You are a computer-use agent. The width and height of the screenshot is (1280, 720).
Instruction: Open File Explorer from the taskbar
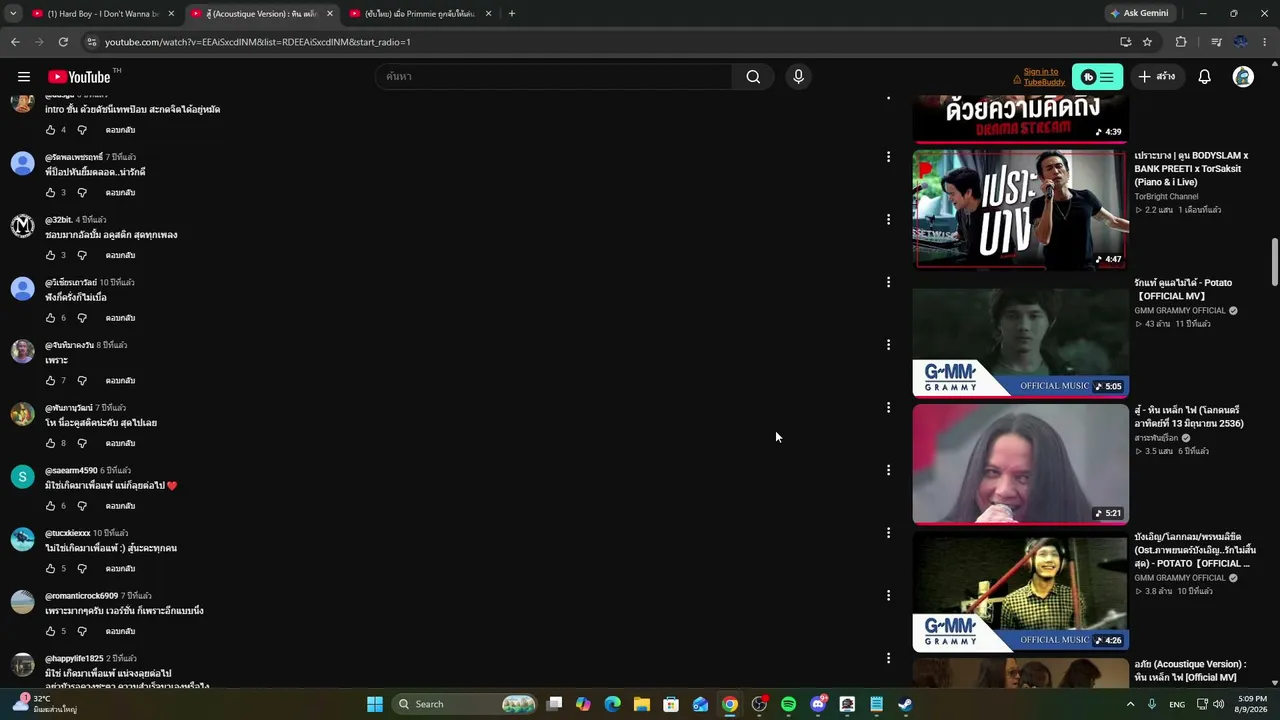click(642, 704)
